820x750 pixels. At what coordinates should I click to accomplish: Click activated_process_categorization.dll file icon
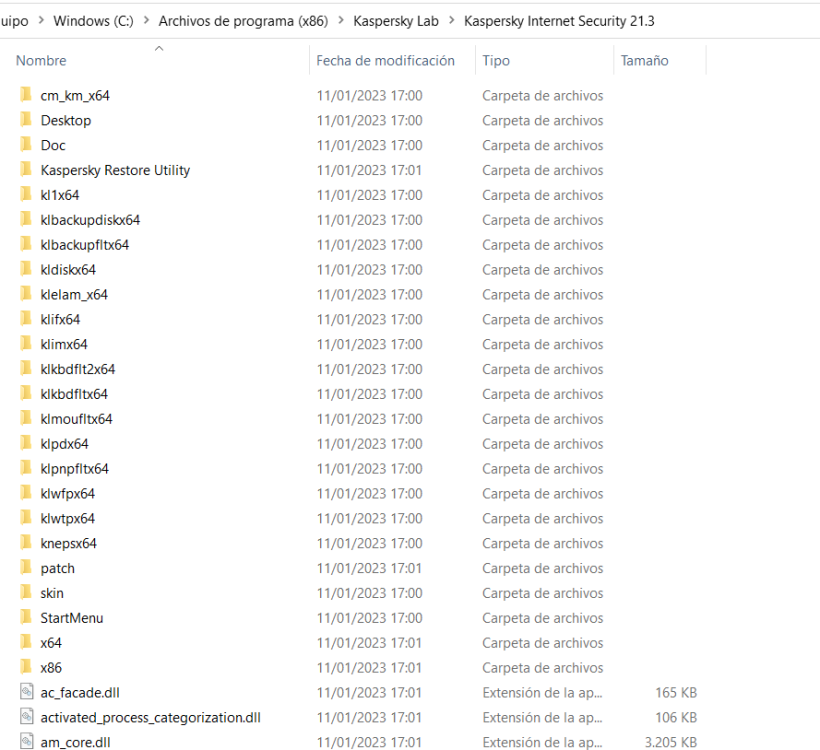click(x=27, y=717)
